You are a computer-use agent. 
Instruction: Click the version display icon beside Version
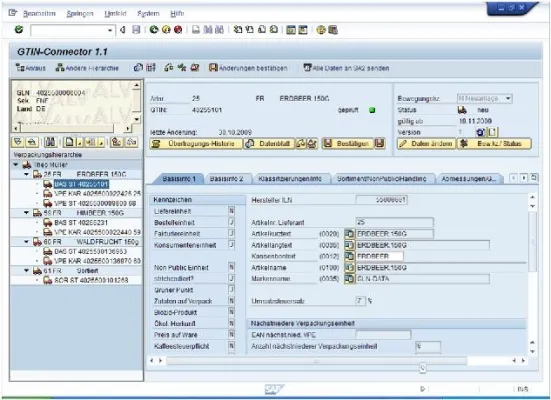480,132
